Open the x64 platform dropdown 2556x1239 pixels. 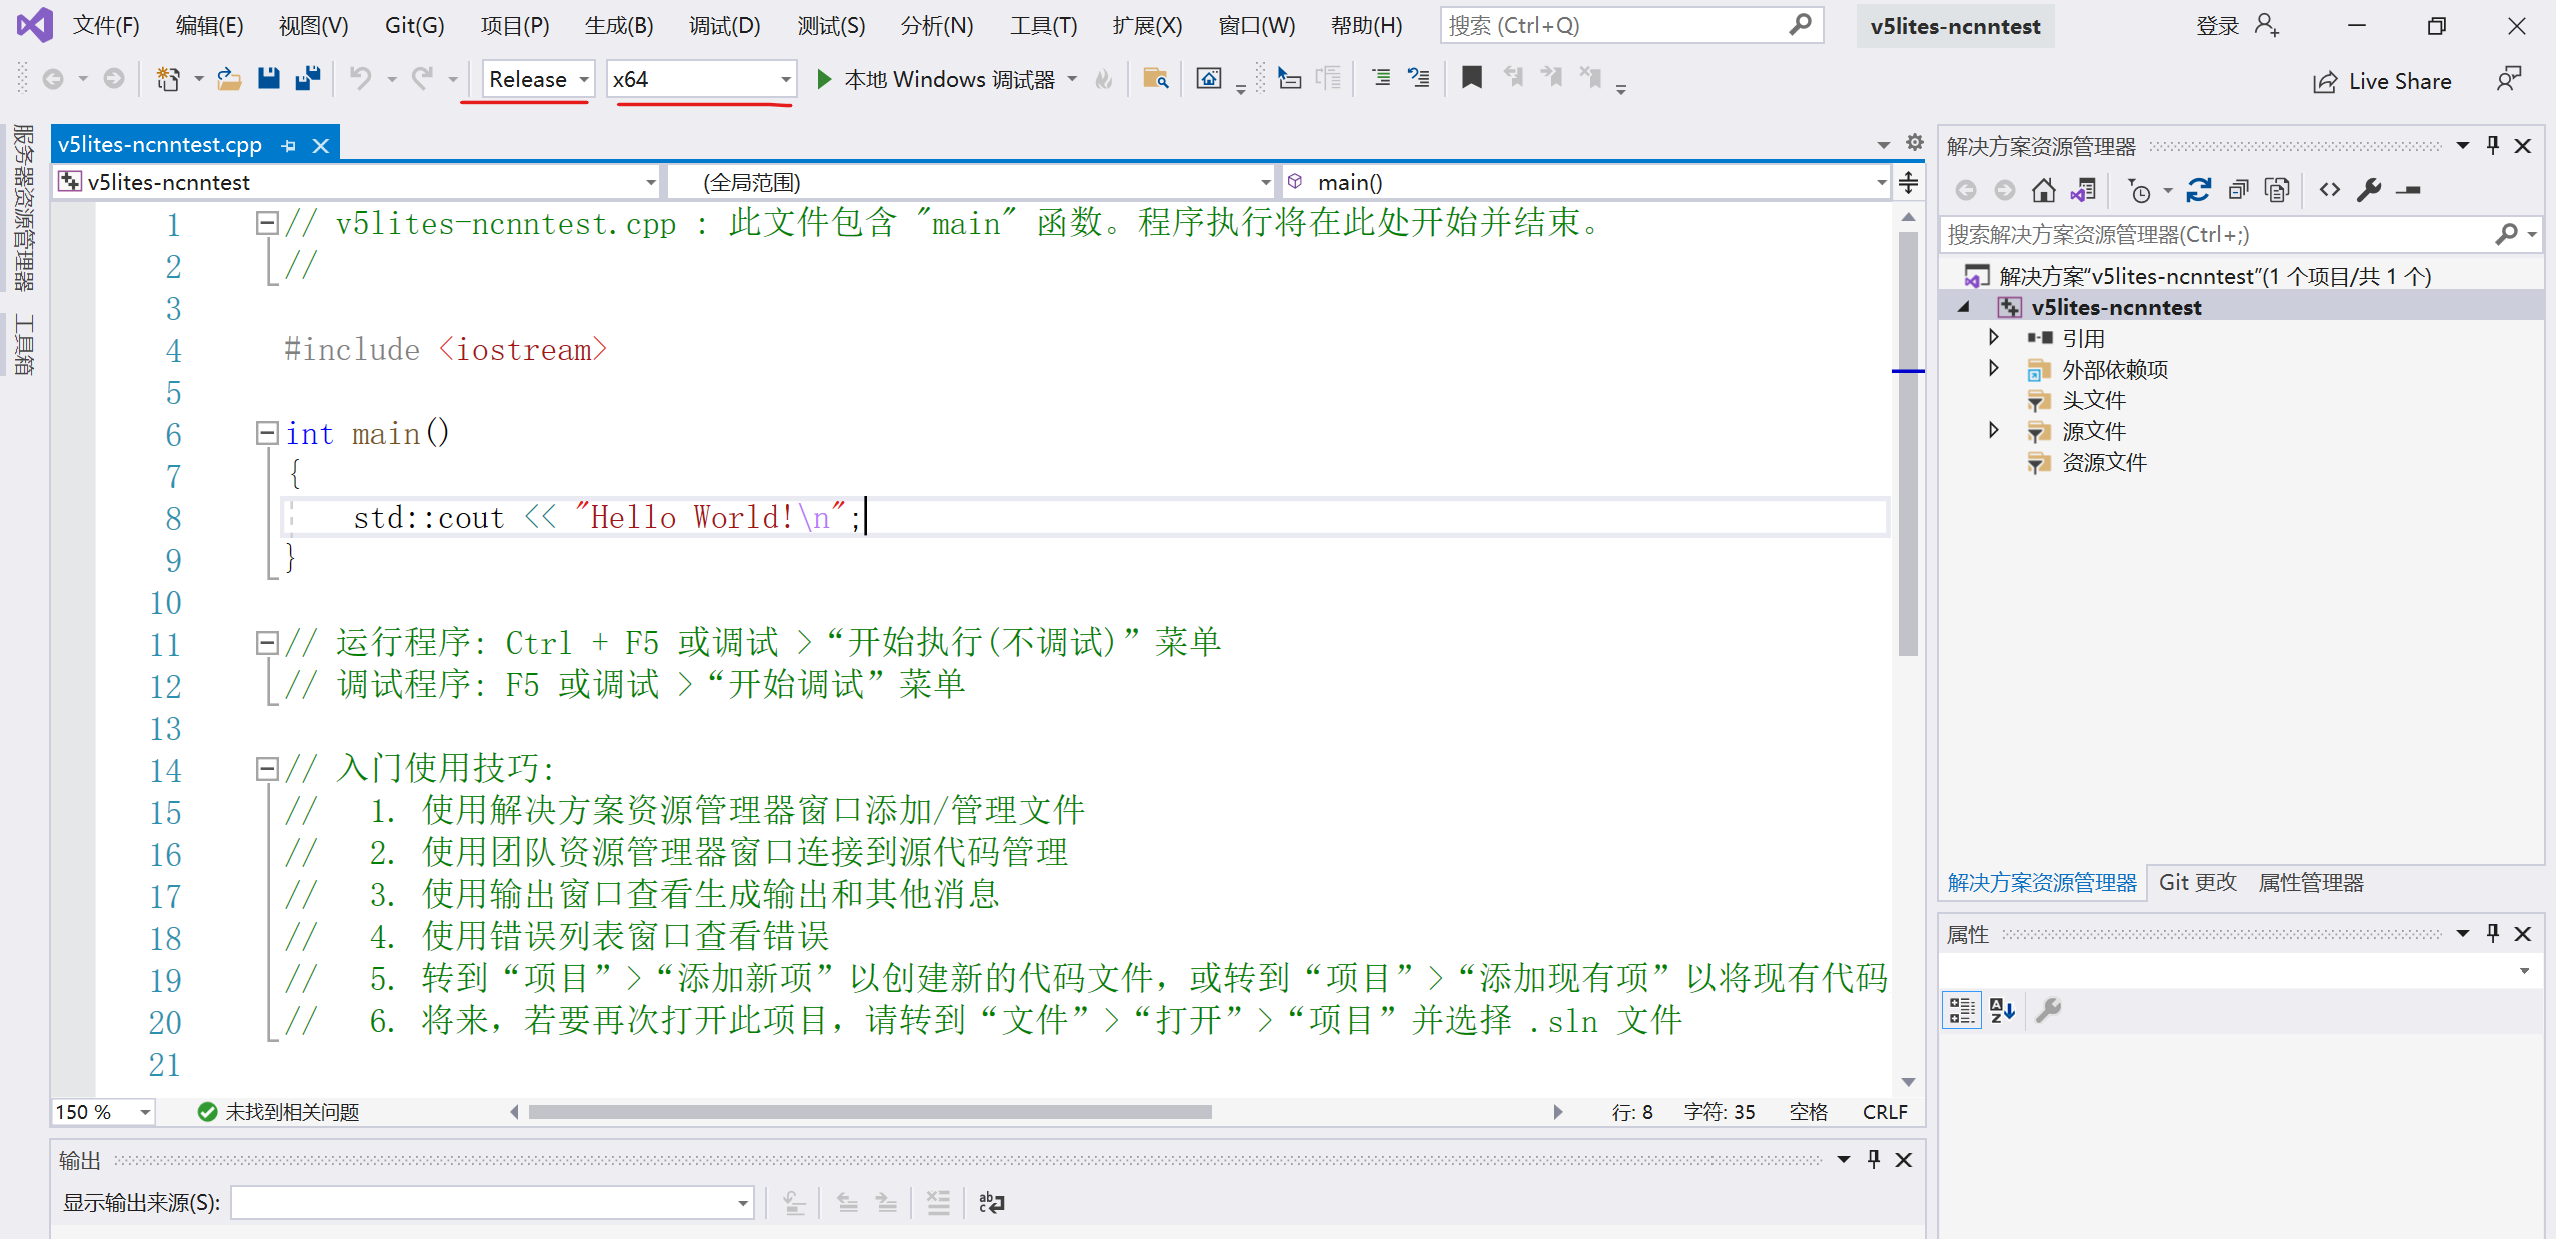pyautogui.click(x=701, y=79)
